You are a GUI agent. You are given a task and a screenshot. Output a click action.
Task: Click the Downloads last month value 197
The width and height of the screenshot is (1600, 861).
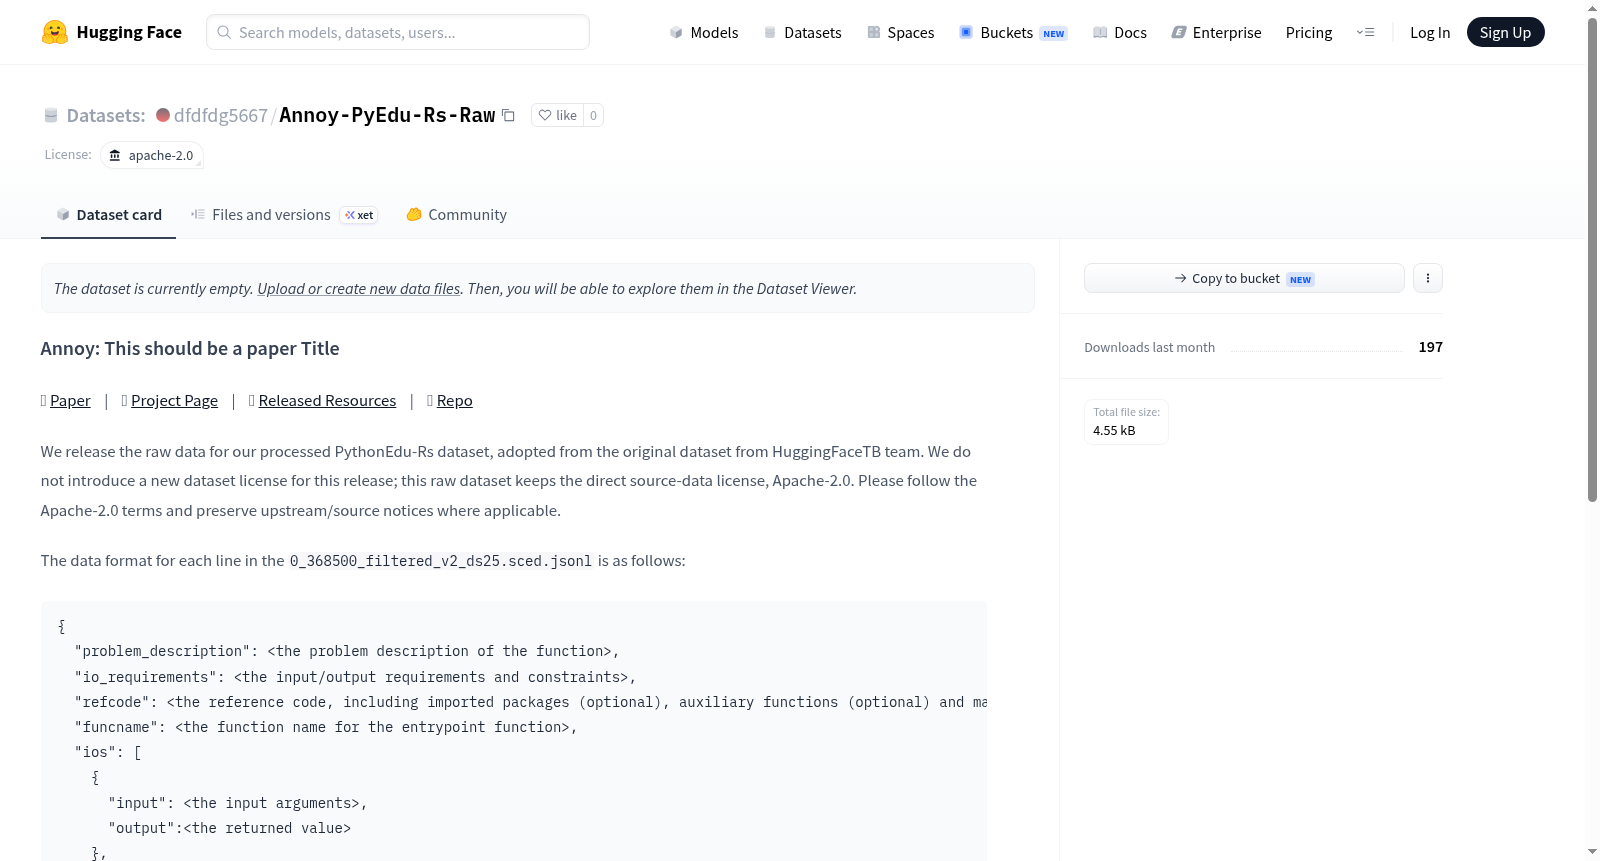(1431, 347)
